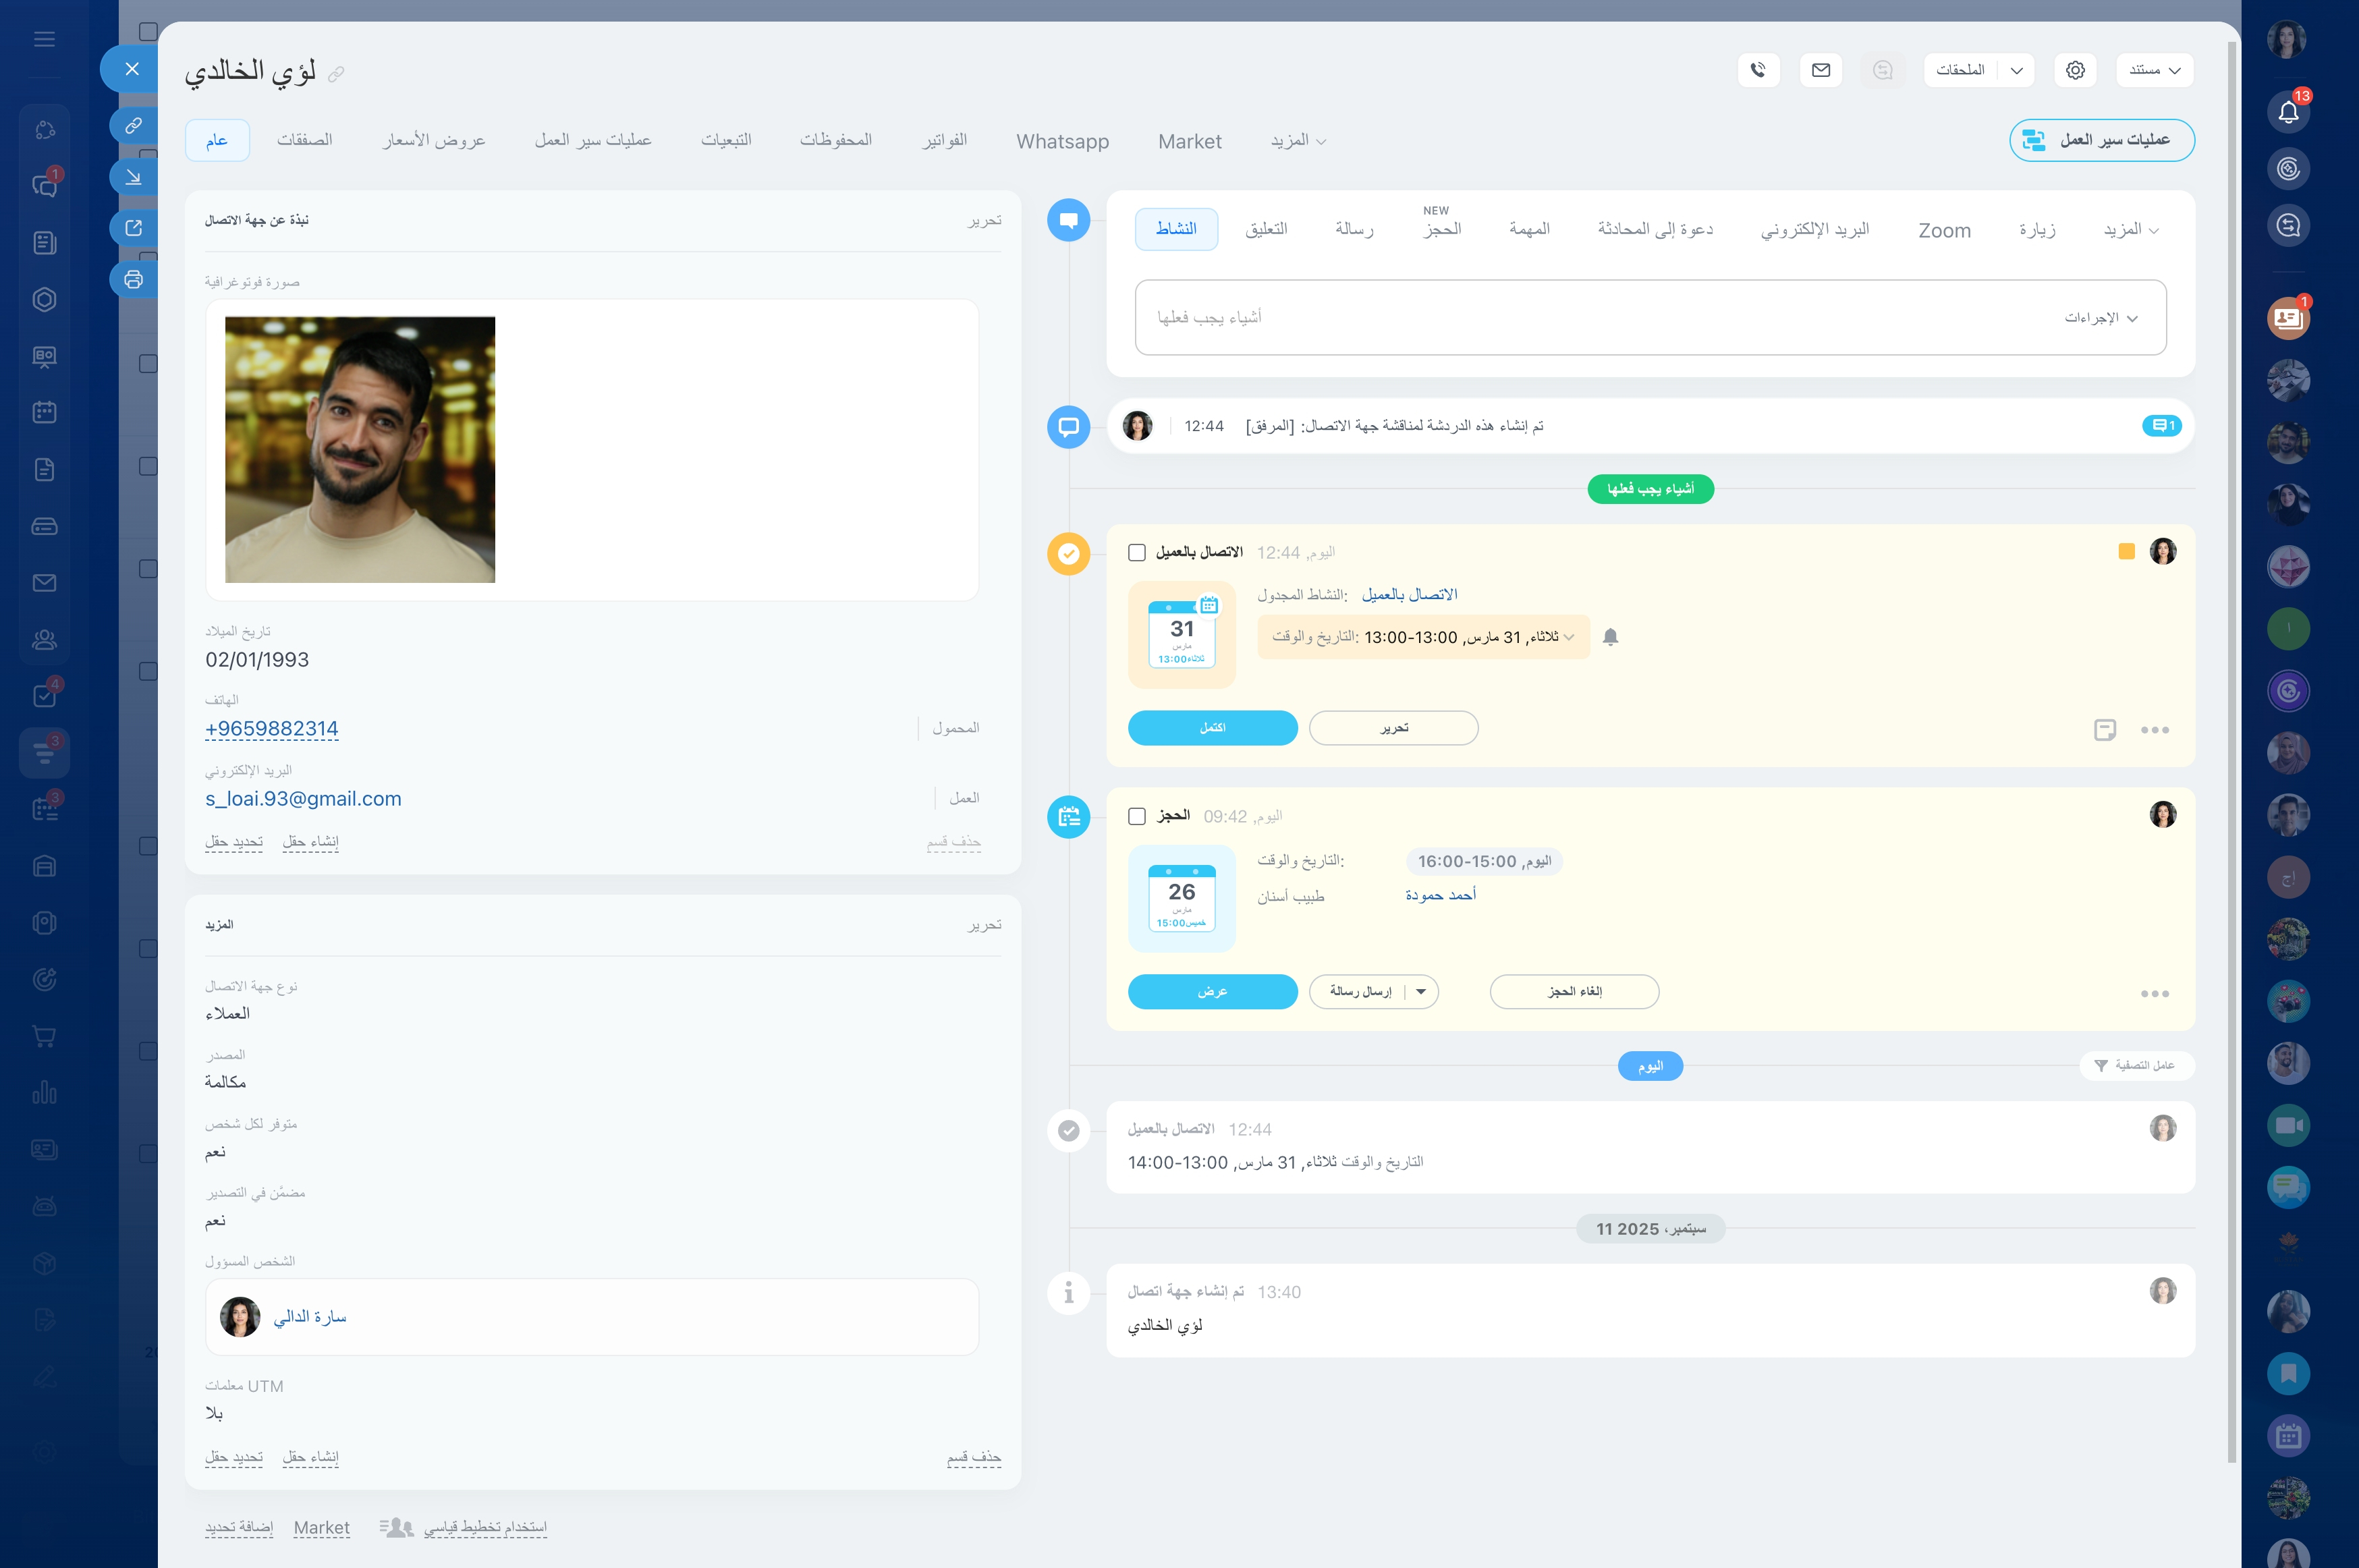Click الغاء الحجز button
The height and width of the screenshot is (1568, 2359).
tap(1574, 992)
